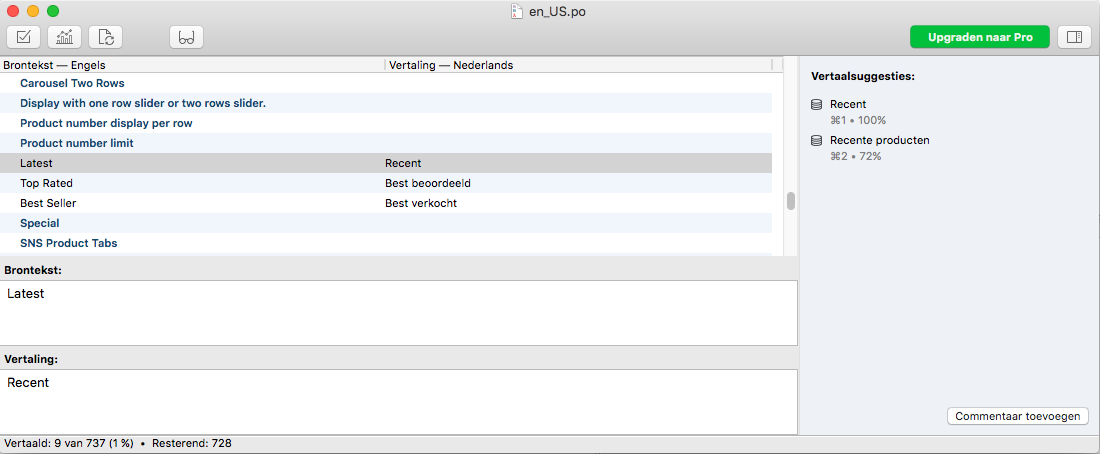1100x454 pixels.
Task: Sort by 'Brontekst — Engels' column header
Action: (190, 65)
